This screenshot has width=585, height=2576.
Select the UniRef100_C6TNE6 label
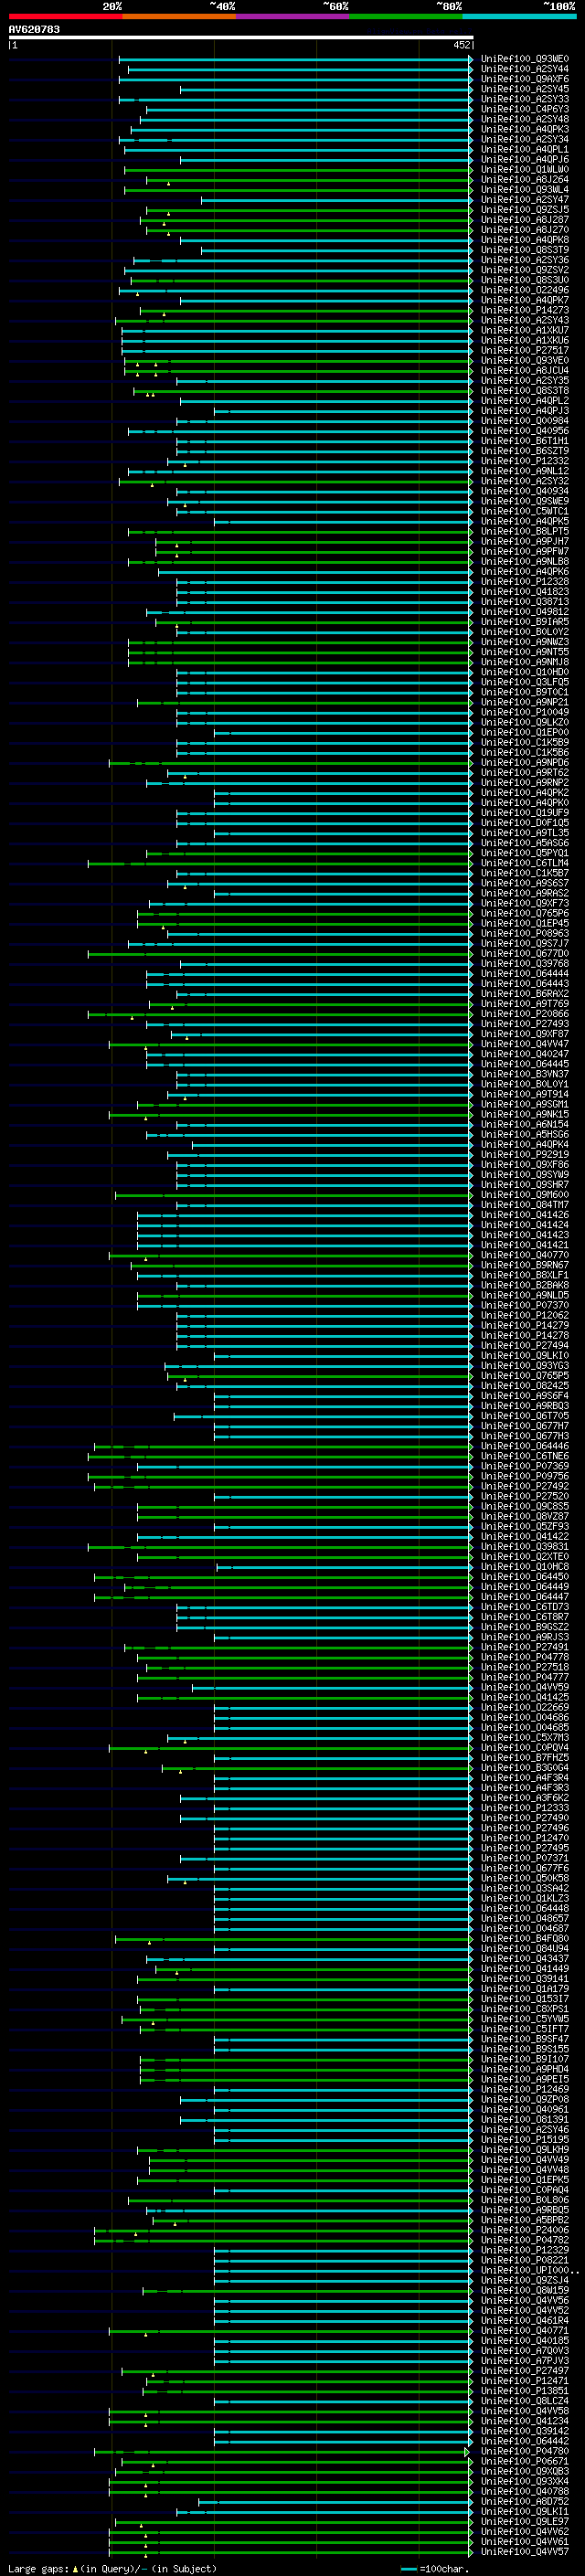coord(525,1456)
